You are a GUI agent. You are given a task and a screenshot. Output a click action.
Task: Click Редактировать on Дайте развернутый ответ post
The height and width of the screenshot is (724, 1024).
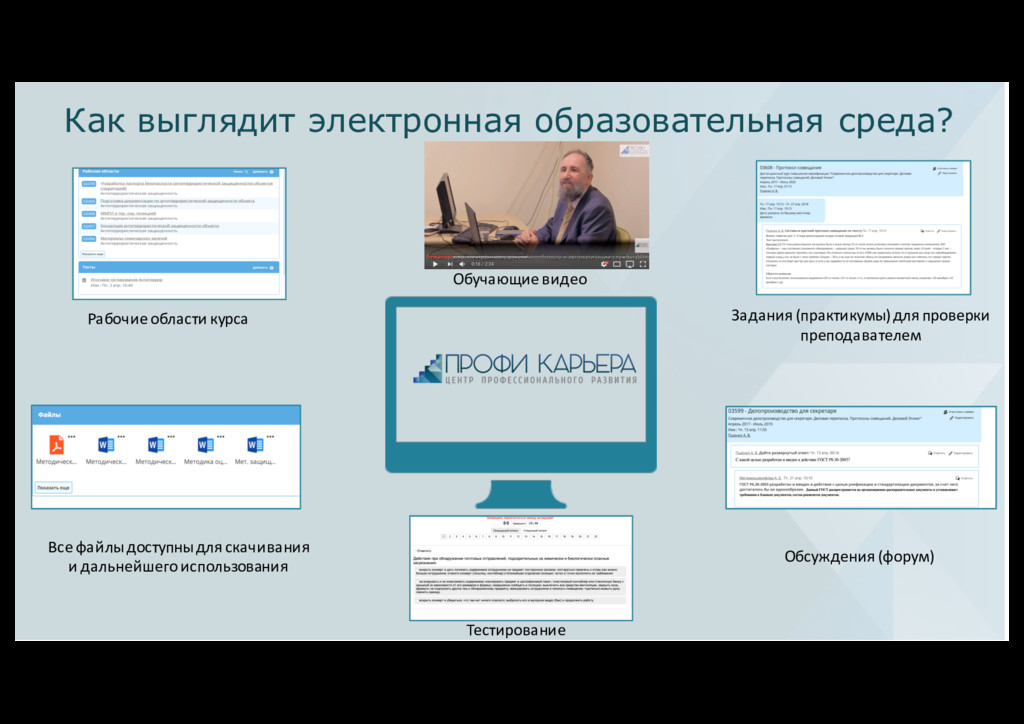[961, 453]
